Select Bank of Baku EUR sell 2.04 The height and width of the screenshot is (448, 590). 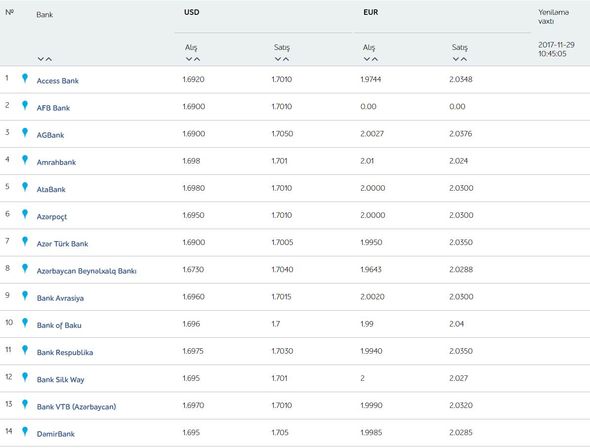point(456,324)
